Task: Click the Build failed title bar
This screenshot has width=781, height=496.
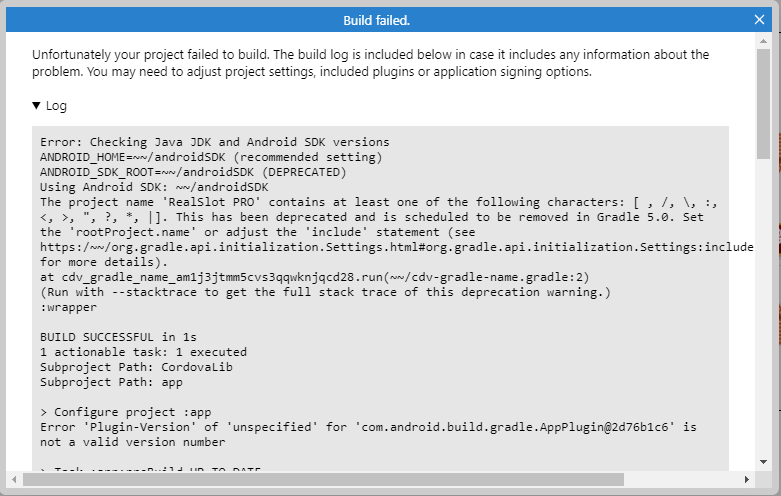Action: point(377,20)
